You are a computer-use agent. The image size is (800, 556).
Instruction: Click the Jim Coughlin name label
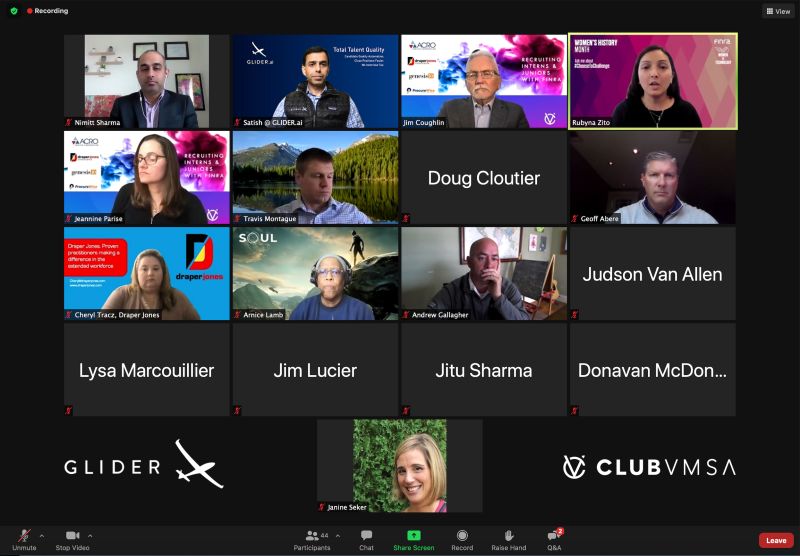[x=423, y=122]
